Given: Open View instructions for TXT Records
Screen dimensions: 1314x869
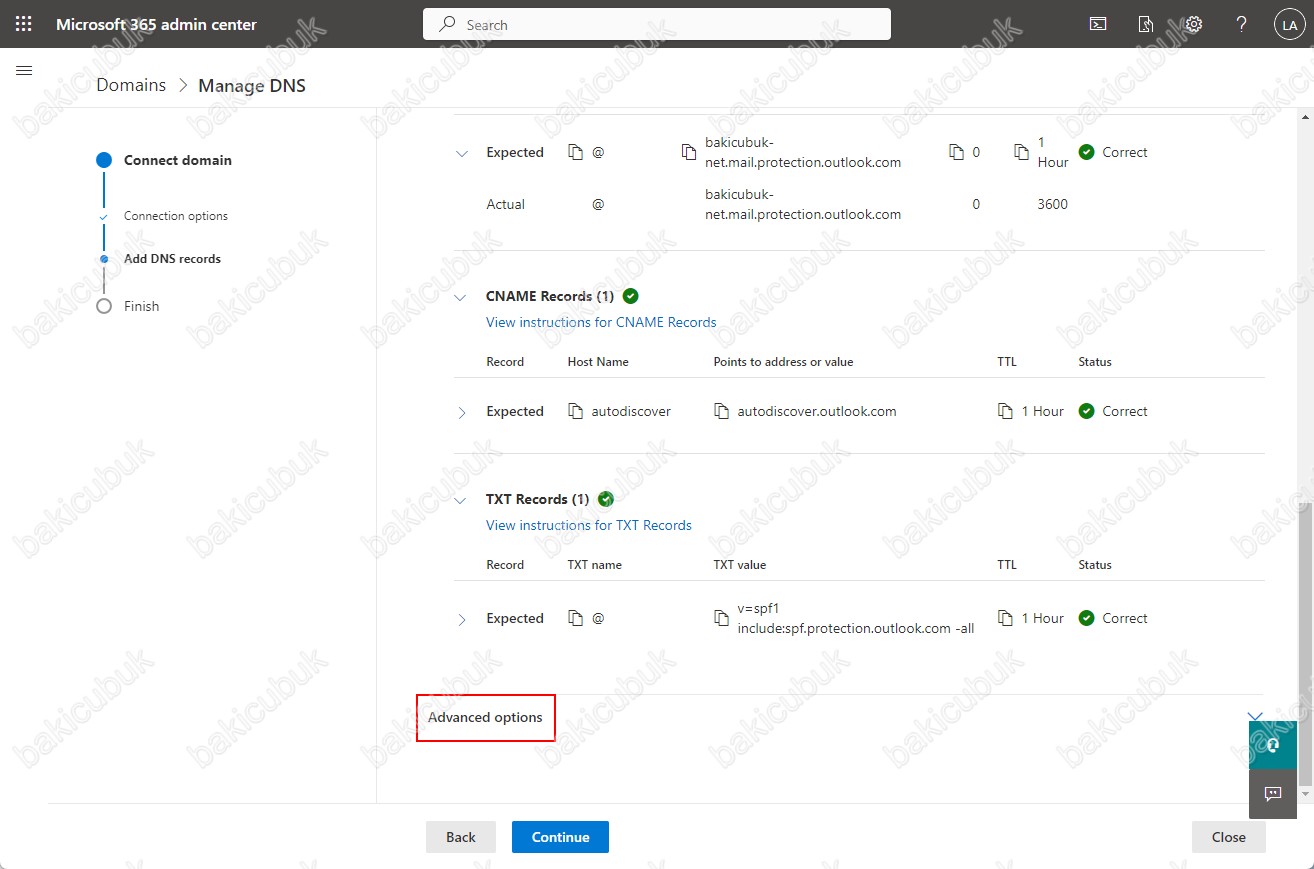Looking at the screenshot, I should point(589,525).
